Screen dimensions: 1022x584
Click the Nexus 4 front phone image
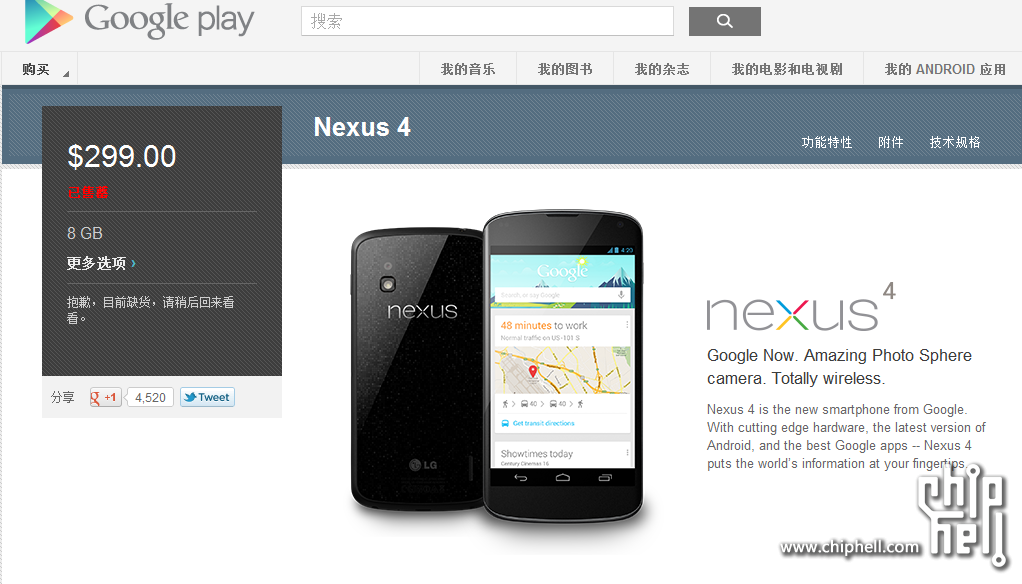point(563,366)
